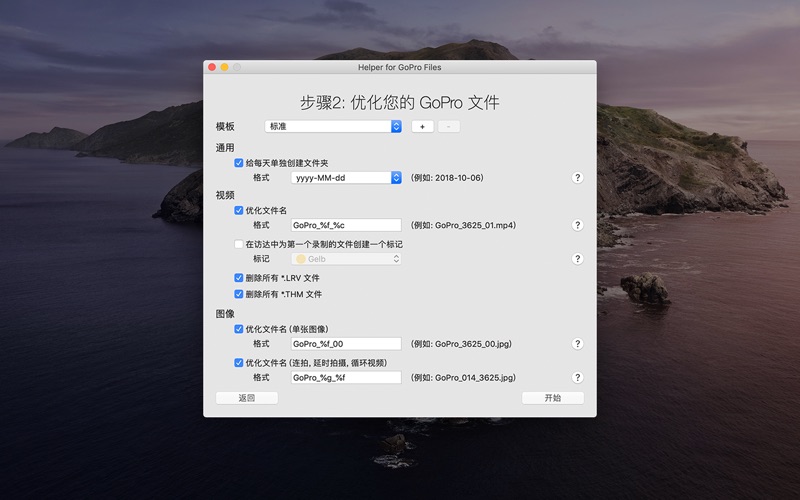Click the 通用 section label
The image size is (800, 500).
point(225,148)
